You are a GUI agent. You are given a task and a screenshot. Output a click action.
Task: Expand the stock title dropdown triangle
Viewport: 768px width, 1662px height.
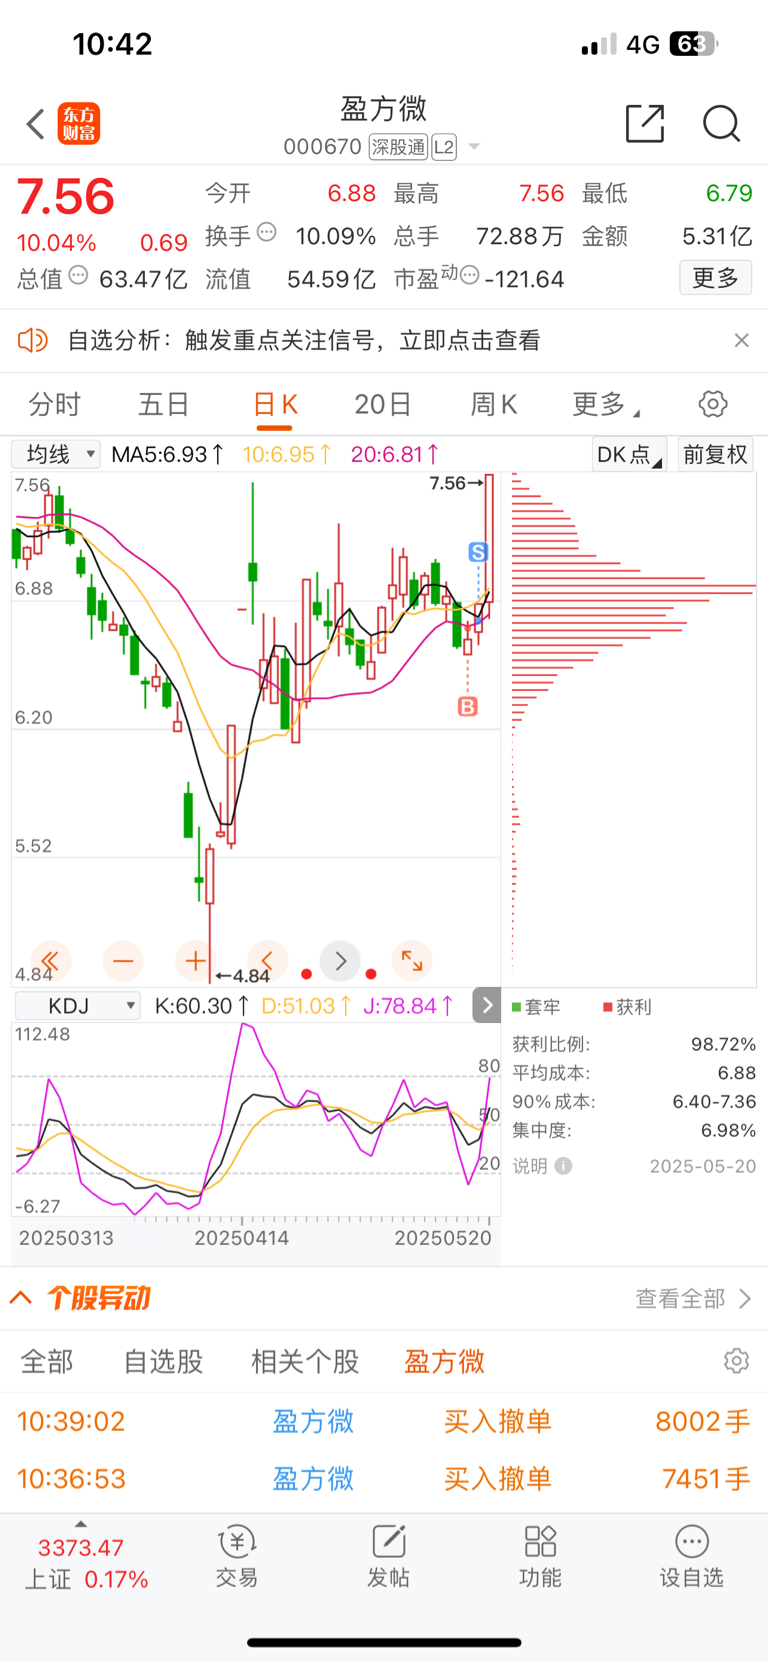pos(474,147)
